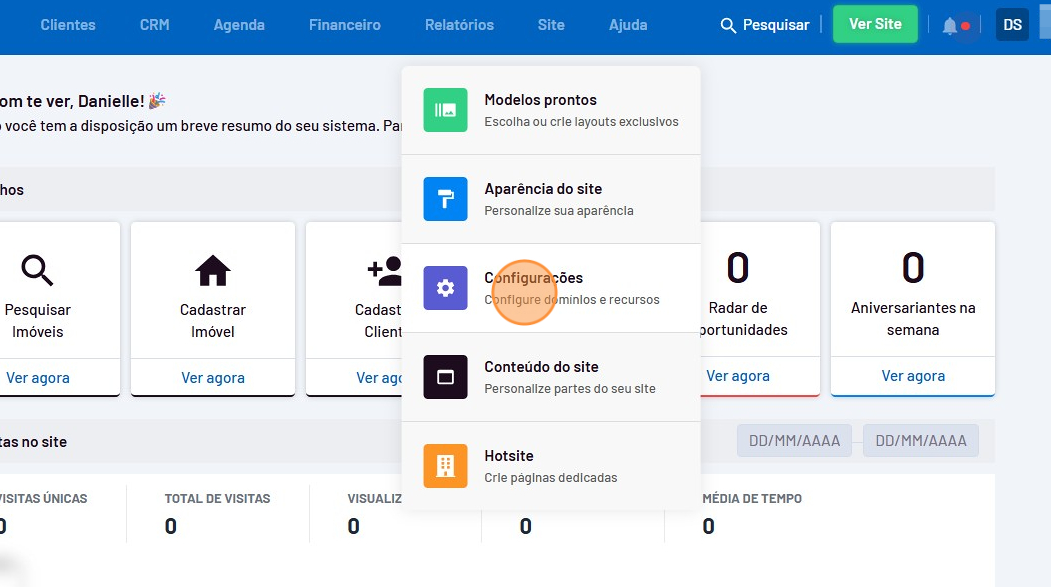This screenshot has height=587, width=1051.
Task: Open the Financeiro menu
Action: pos(344,25)
